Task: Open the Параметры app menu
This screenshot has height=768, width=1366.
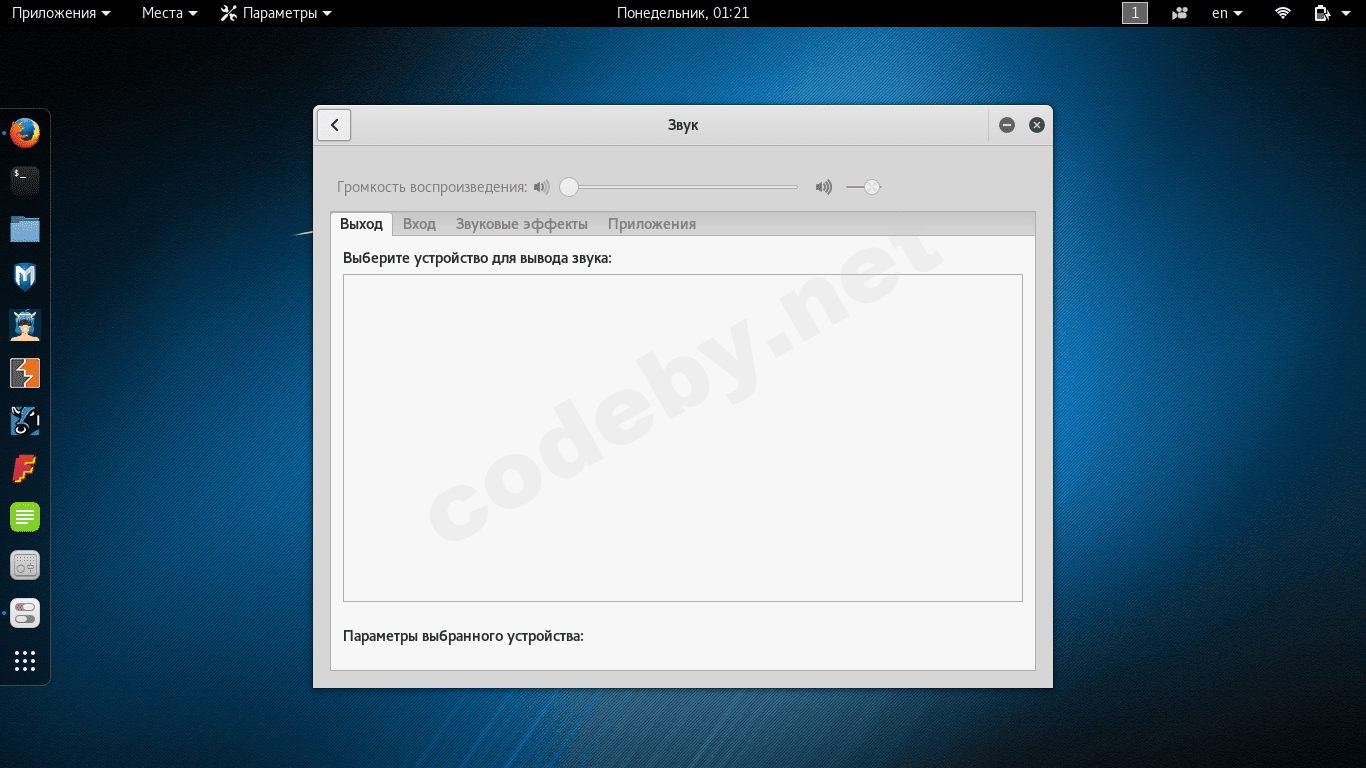Action: click(276, 13)
